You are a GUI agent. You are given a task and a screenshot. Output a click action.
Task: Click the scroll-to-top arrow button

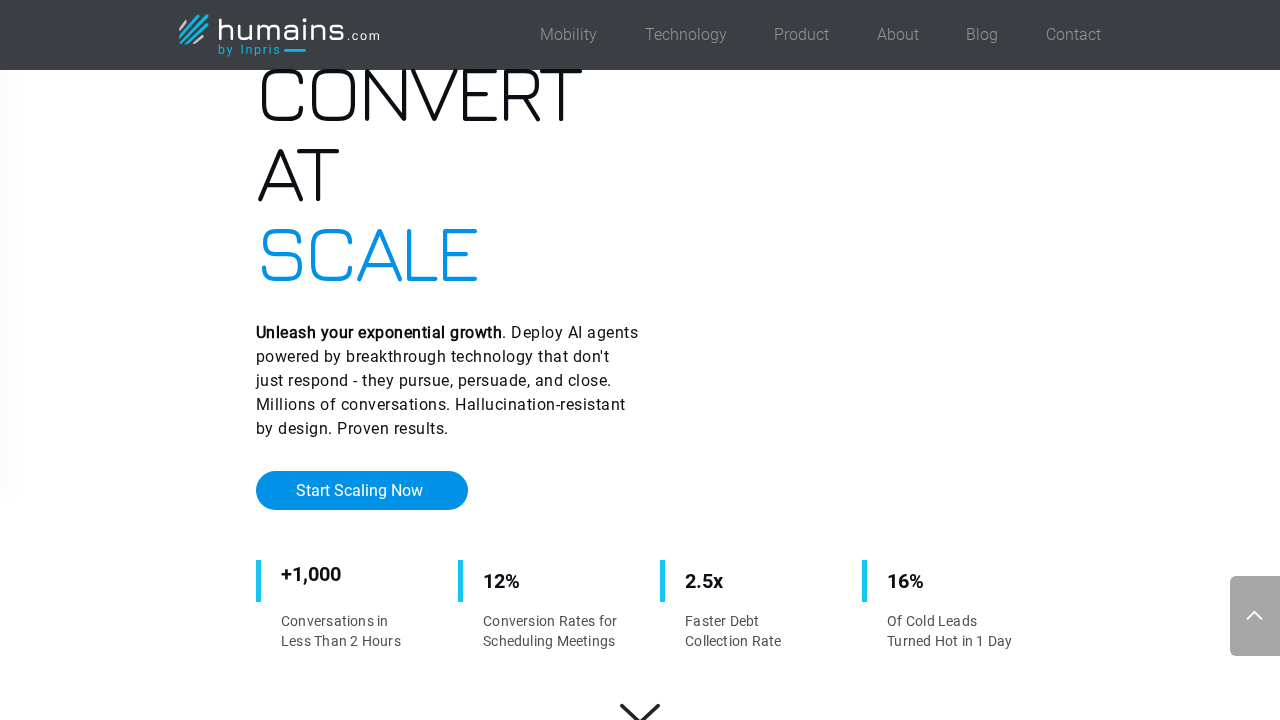tap(1254, 616)
